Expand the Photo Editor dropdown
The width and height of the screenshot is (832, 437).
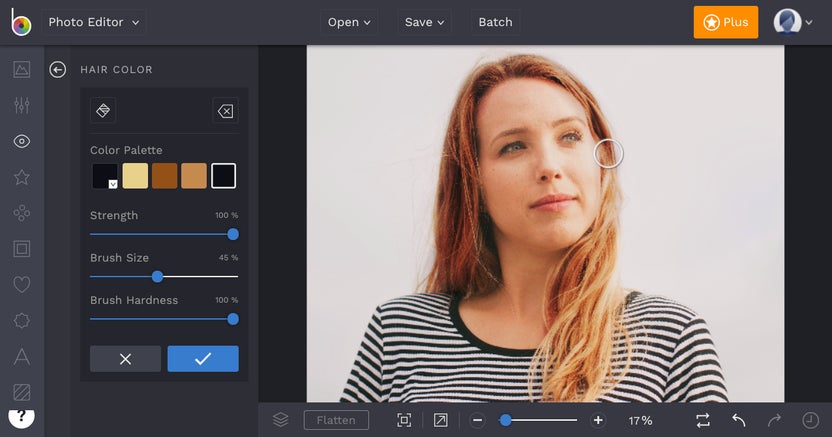[93, 22]
